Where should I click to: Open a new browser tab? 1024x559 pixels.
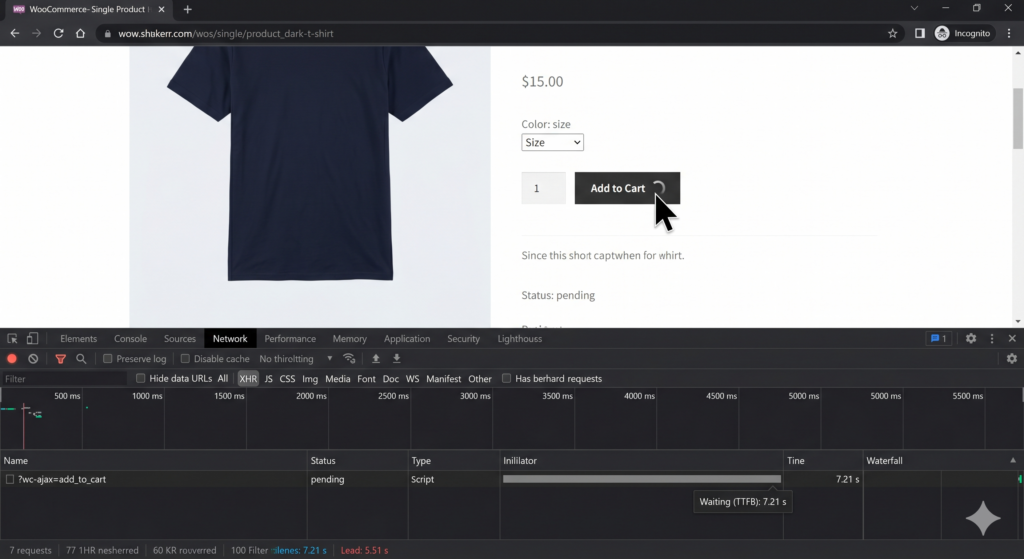(x=187, y=9)
